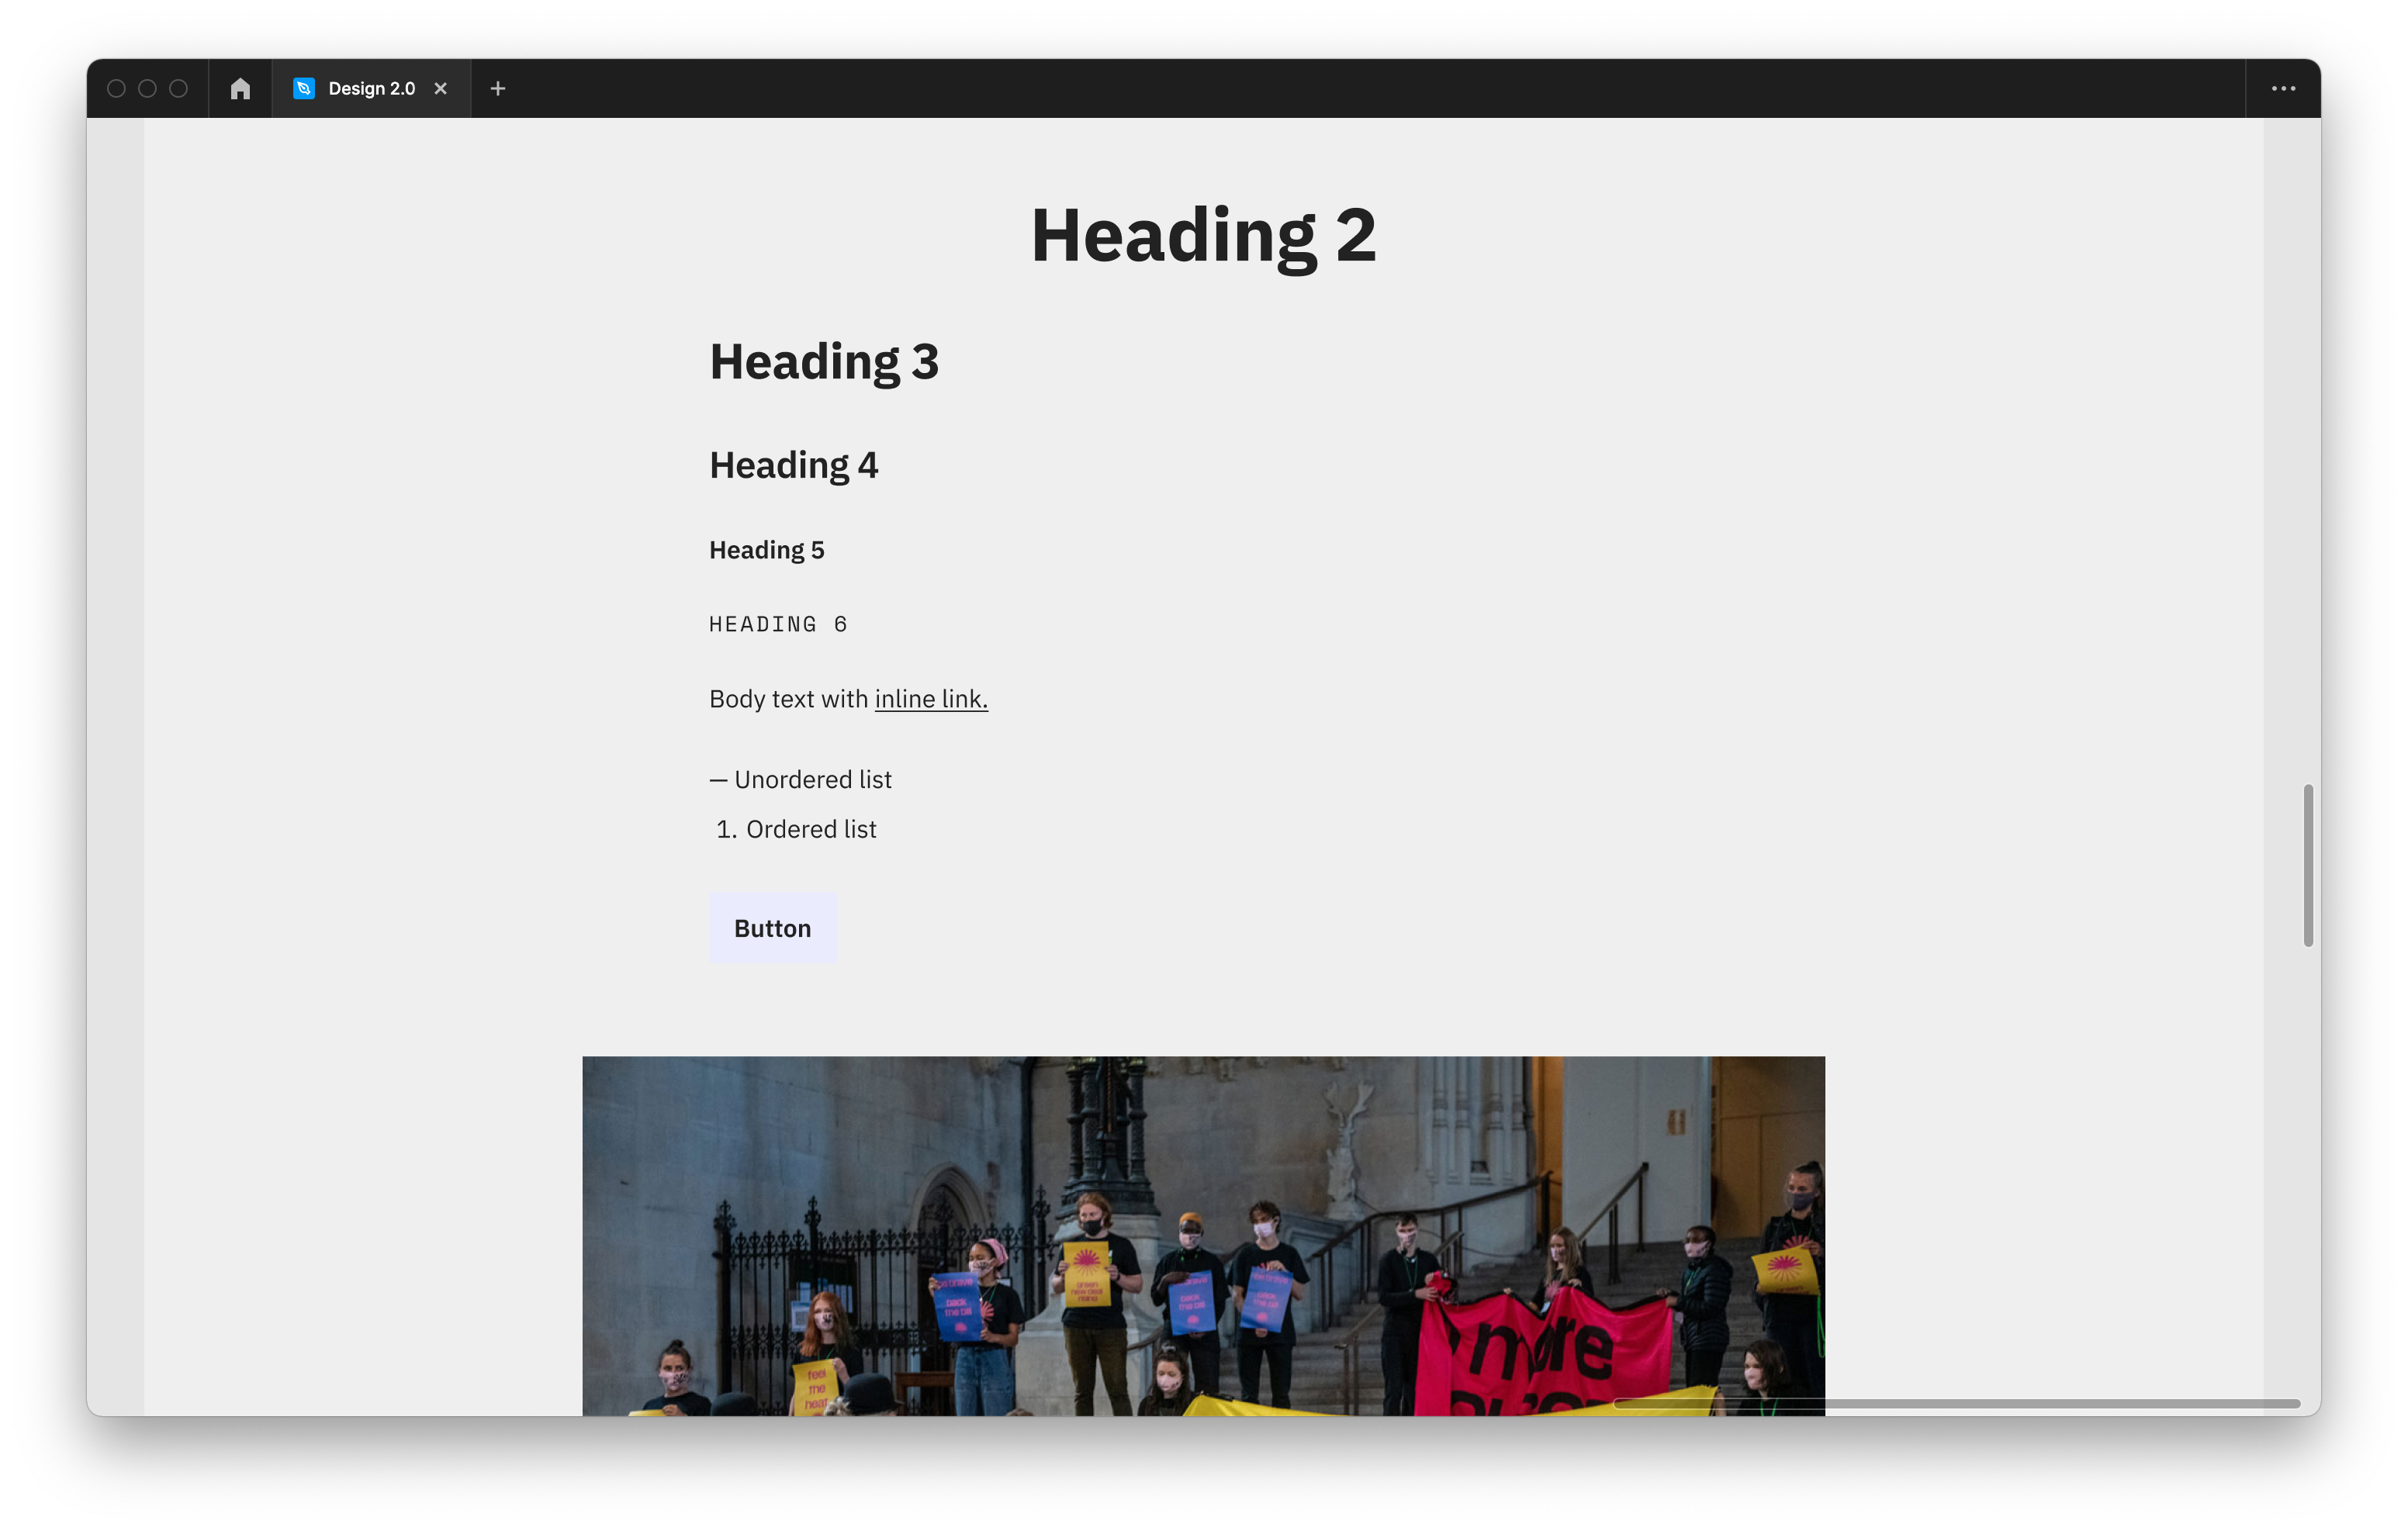Close the Design 2.0 tab

click(440, 89)
